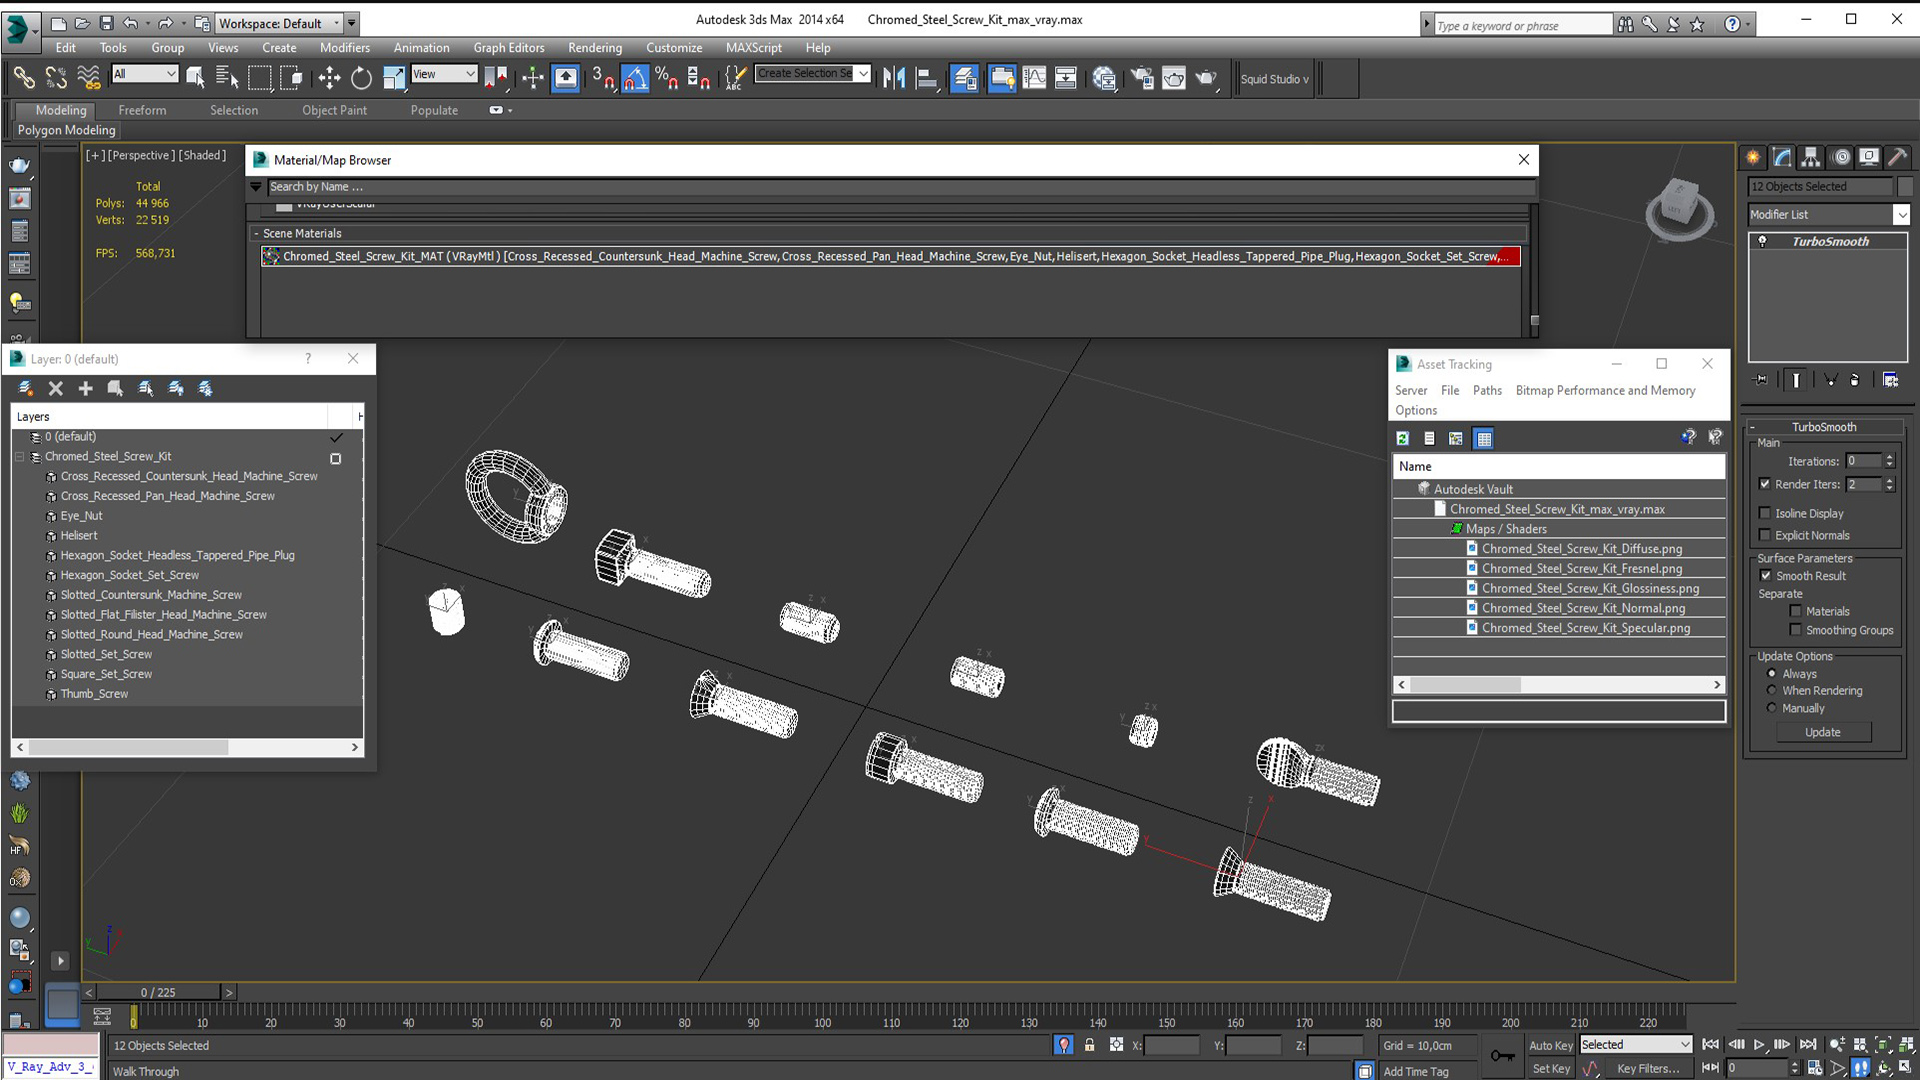The height and width of the screenshot is (1080, 1920).
Task: Click Render Production teapot icon
Action: click(1207, 77)
